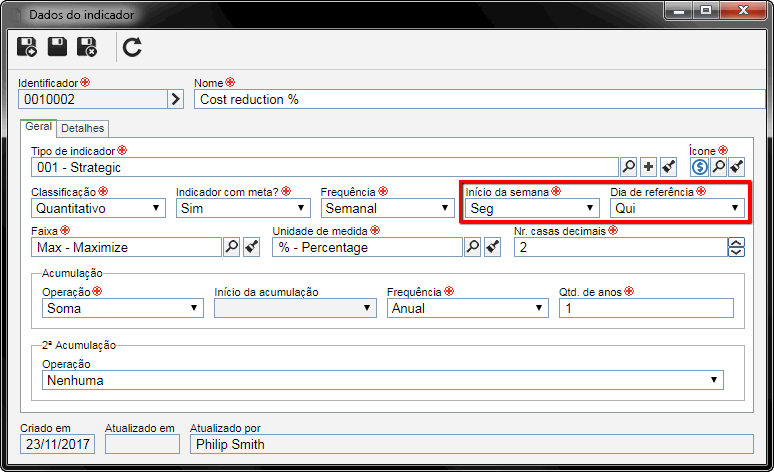Open the accumulation Frequência dropdown showing Anual
774x472 pixels.
467,308
